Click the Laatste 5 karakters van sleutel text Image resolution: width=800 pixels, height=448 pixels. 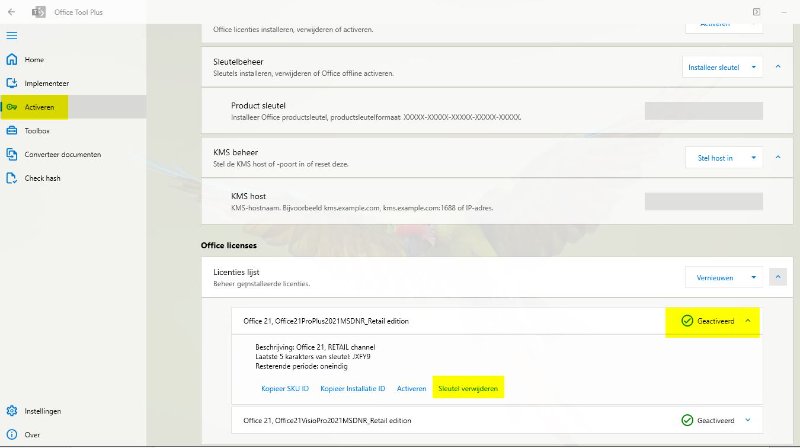(313, 357)
